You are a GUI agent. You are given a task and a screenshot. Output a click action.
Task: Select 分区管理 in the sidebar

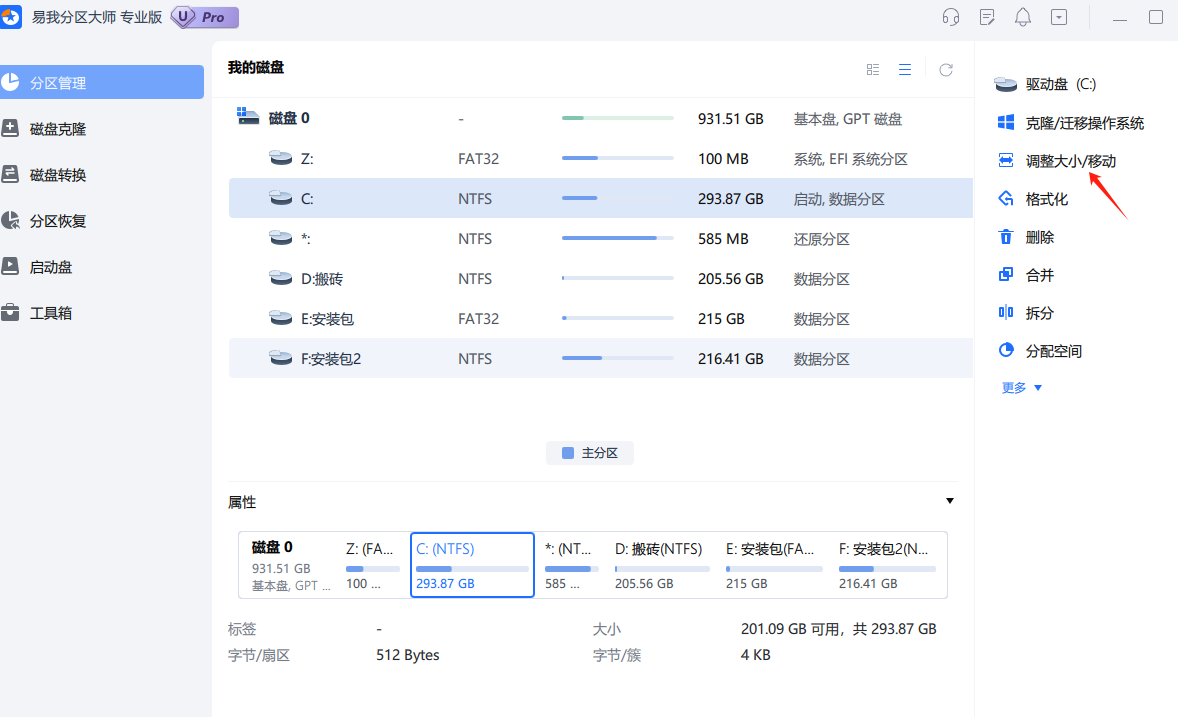pyautogui.click(x=101, y=82)
